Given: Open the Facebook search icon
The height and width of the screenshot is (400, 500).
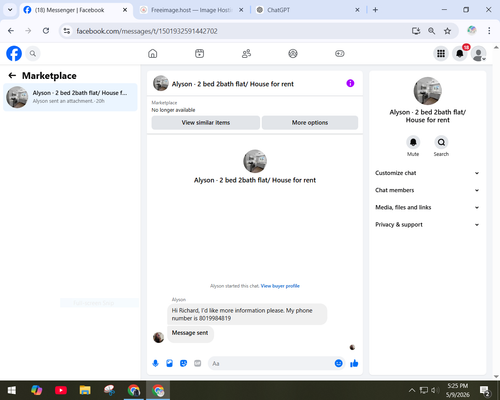Looking at the screenshot, I should tap(33, 53).
